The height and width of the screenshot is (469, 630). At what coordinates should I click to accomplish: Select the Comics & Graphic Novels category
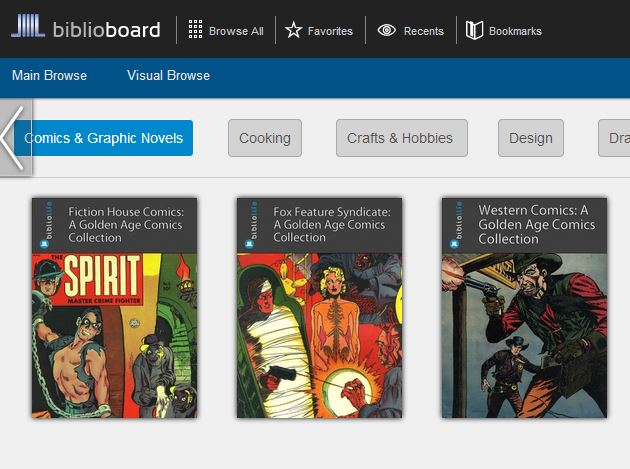103,138
